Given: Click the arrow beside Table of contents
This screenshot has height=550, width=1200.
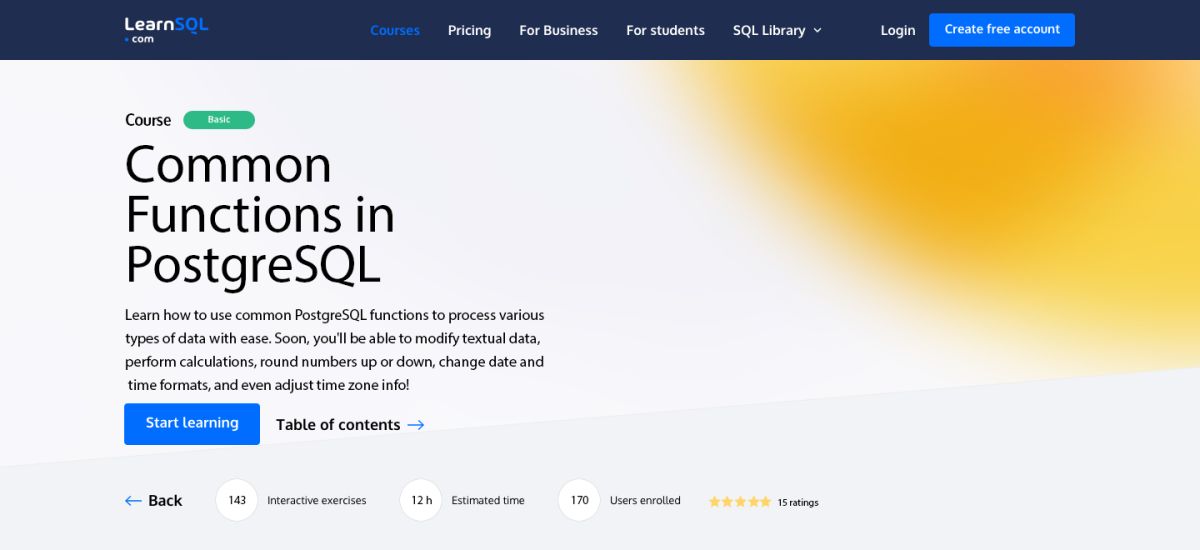Looking at the screenshot, I should coord(416,425).
